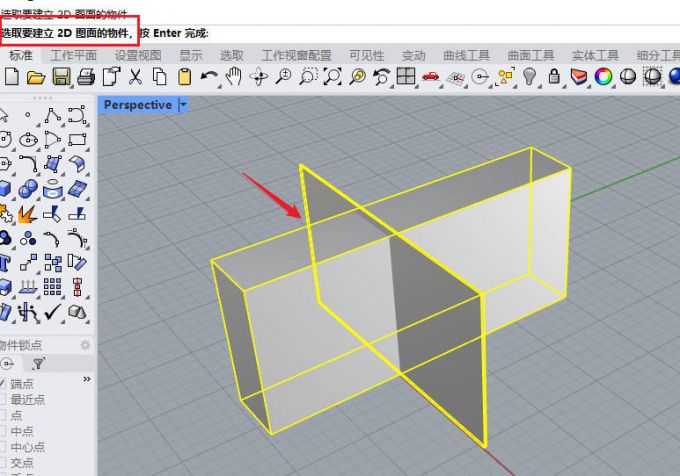
Task: Click the red car icon
Action: (x=431, y=77)
